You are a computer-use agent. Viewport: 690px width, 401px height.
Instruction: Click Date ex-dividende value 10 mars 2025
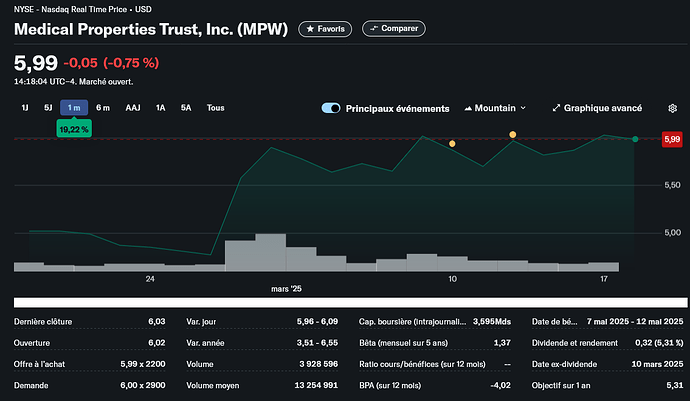click(657, 364)
